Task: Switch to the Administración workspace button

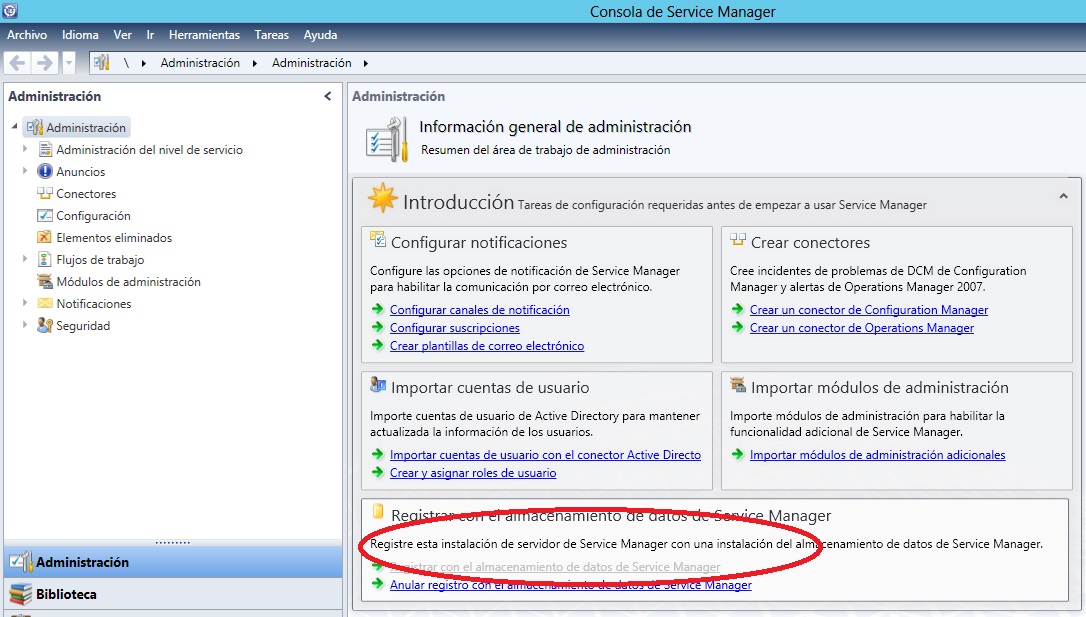Action: pyautogui.click(x=82, y=562)
